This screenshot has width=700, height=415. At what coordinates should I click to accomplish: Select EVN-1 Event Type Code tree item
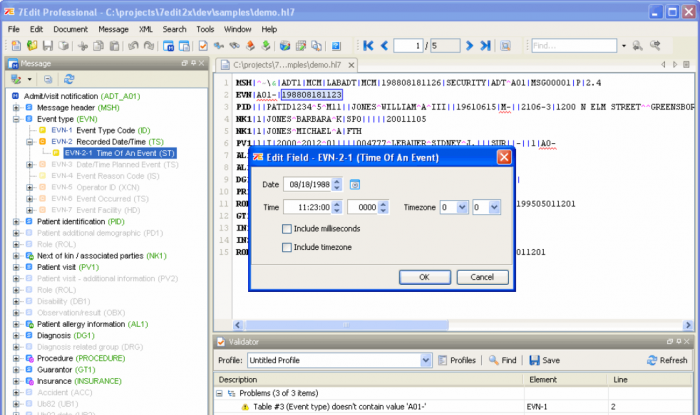(x=100, y=130)
